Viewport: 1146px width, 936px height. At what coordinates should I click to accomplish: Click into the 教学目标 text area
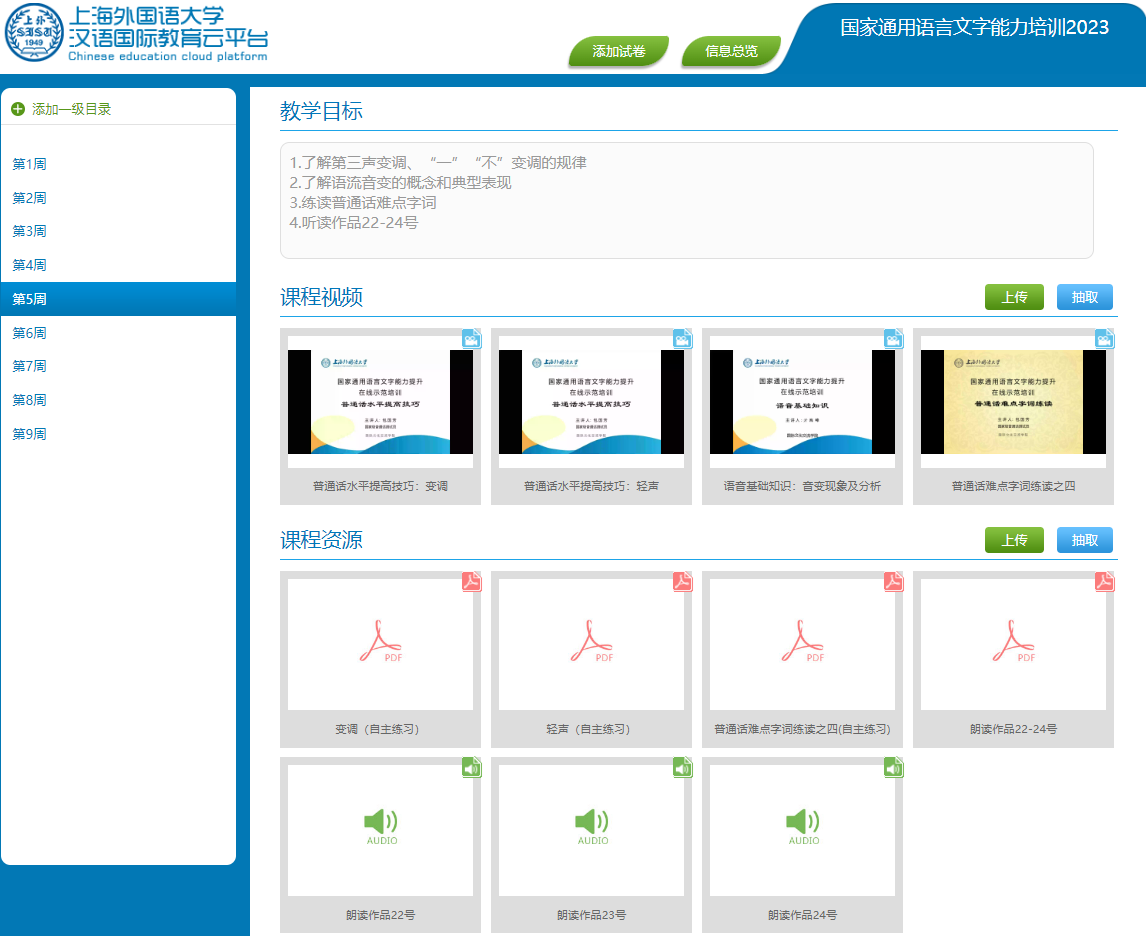pos(686,200)
